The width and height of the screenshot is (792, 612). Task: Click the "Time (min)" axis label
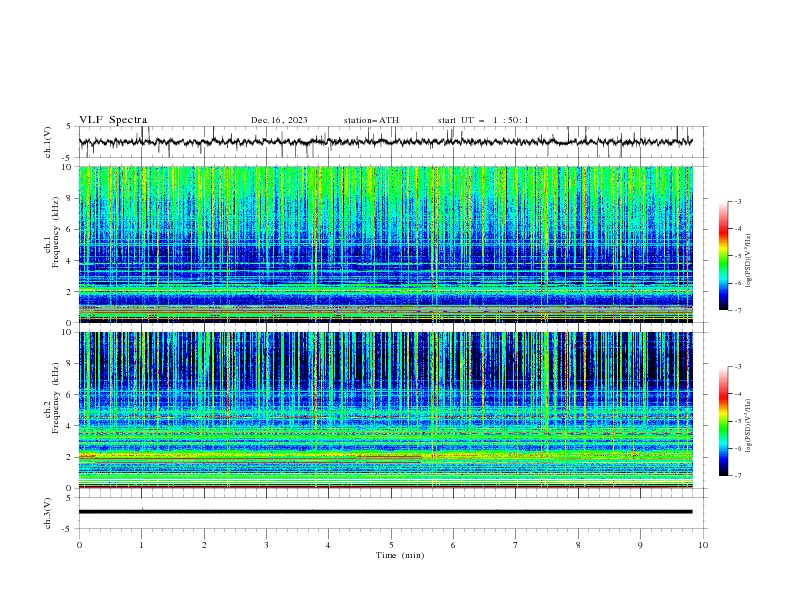[400, 555]
